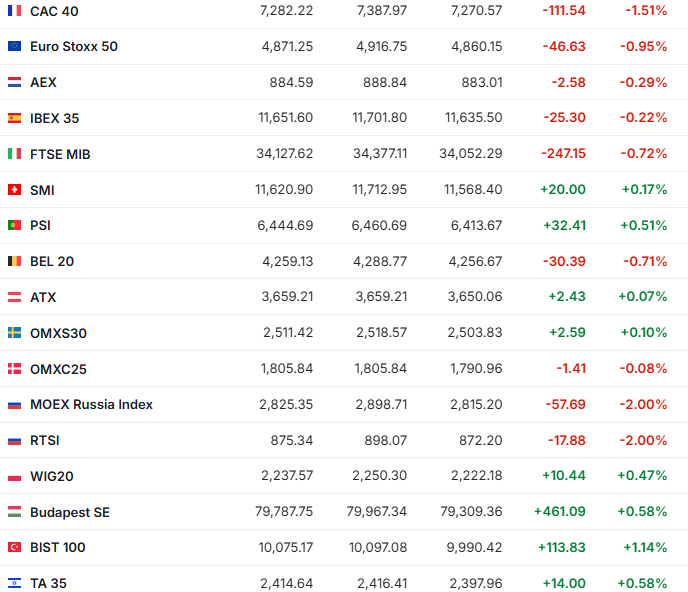This screenshot has width=688, height=592.
Task: Click the Israel flag next to TA 35
Action: (14, 583)
